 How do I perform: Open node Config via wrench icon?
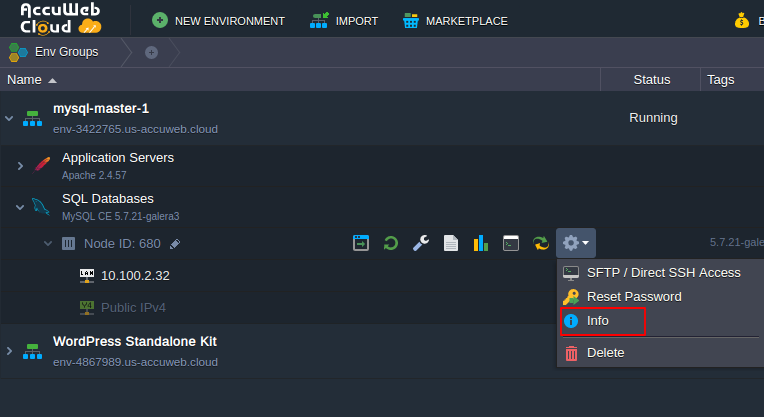pyautogui.click(x=421, y=243)
